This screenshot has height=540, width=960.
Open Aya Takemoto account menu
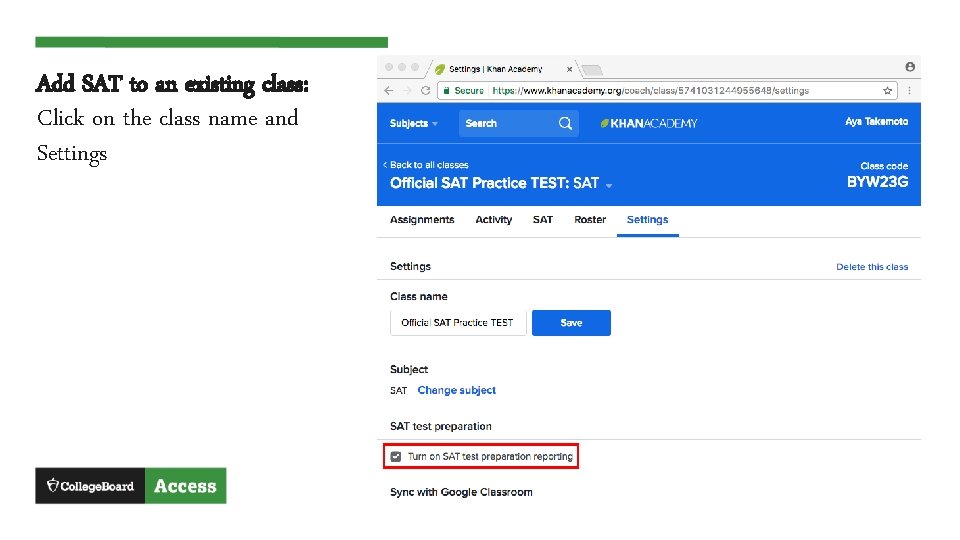[x=876, y=122]
